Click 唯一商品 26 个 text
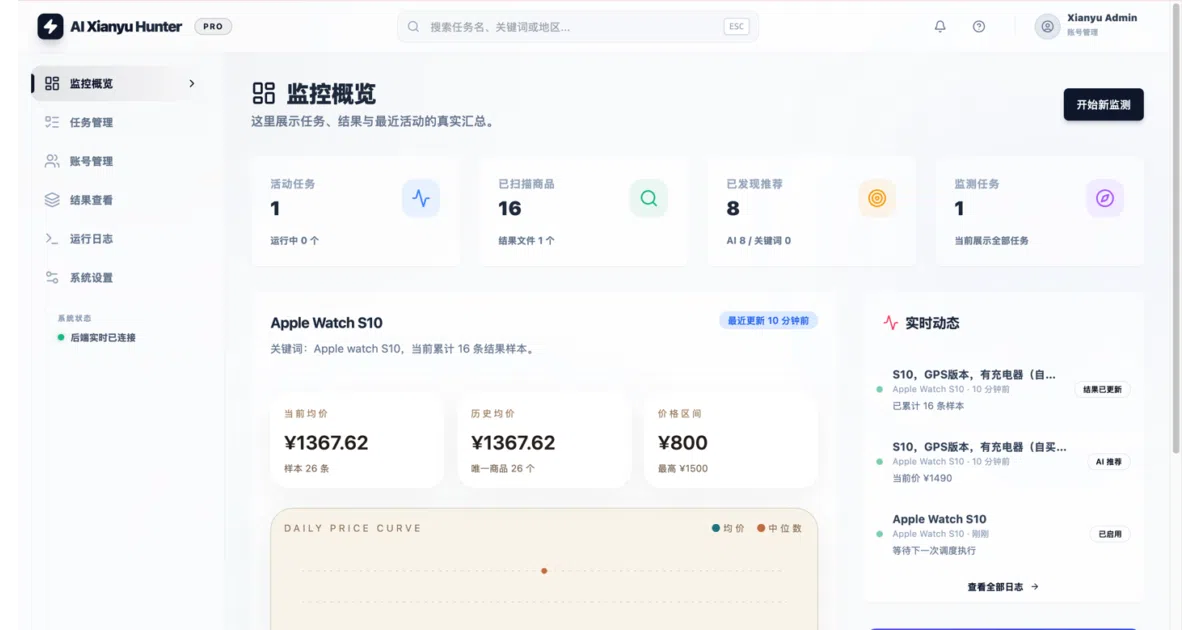The height and width of the screenshot is (630, 1200). point(503,468)
